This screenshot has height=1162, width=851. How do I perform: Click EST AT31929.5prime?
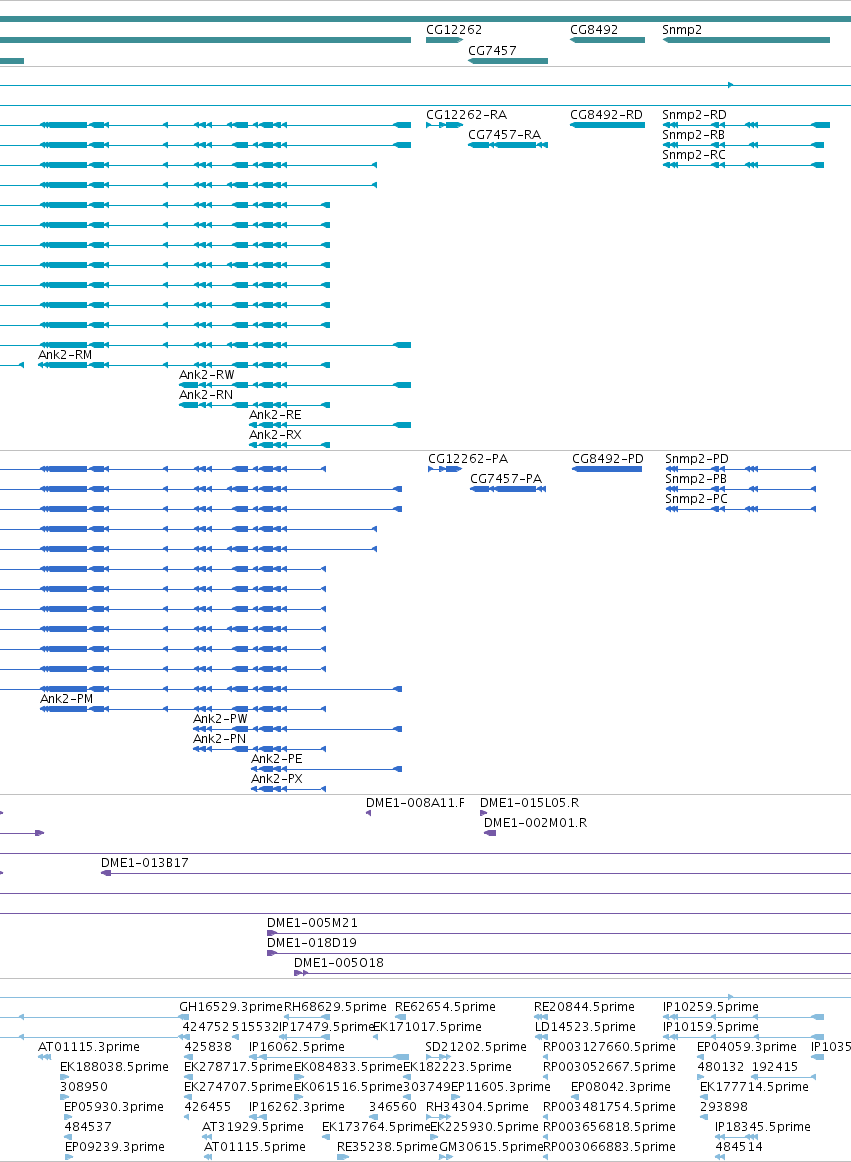click(x=253, y=1126)
